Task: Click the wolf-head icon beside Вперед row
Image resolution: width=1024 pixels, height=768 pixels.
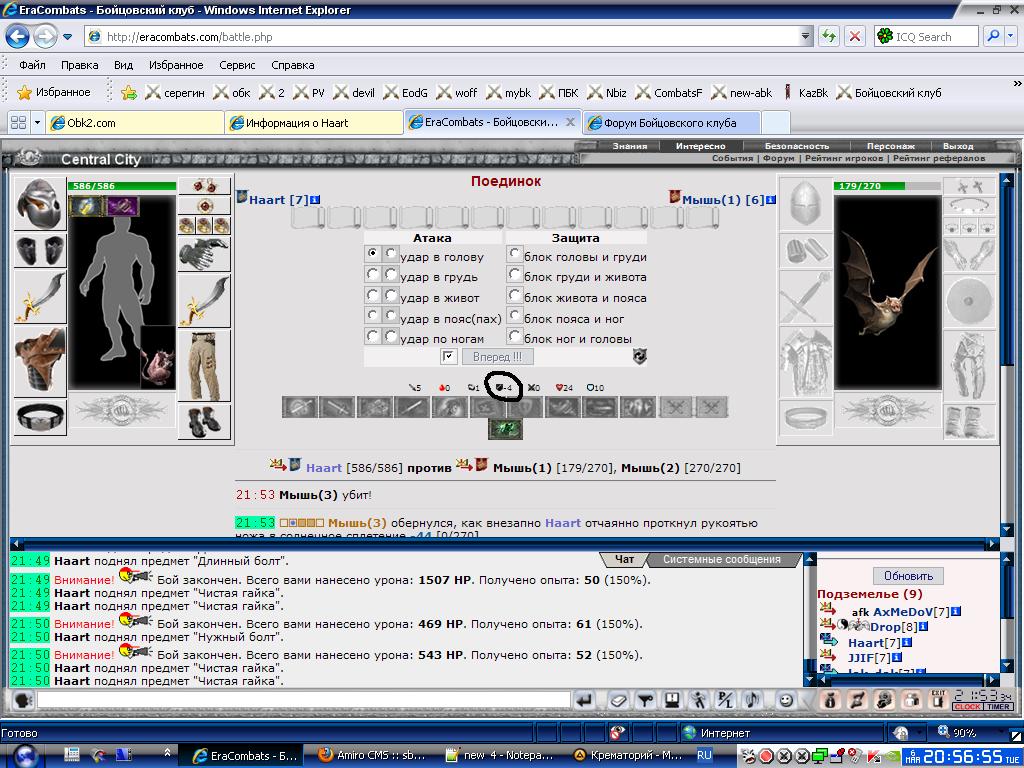Action: pos(639,357)
